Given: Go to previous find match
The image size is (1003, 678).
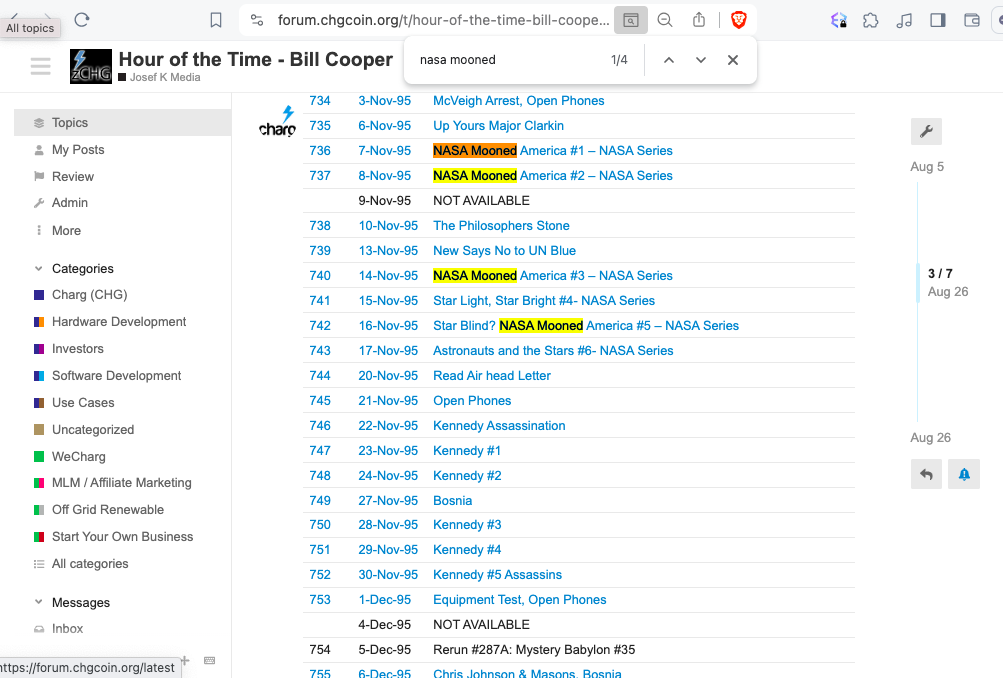Looking at the screenshot, I should point(668,60).
